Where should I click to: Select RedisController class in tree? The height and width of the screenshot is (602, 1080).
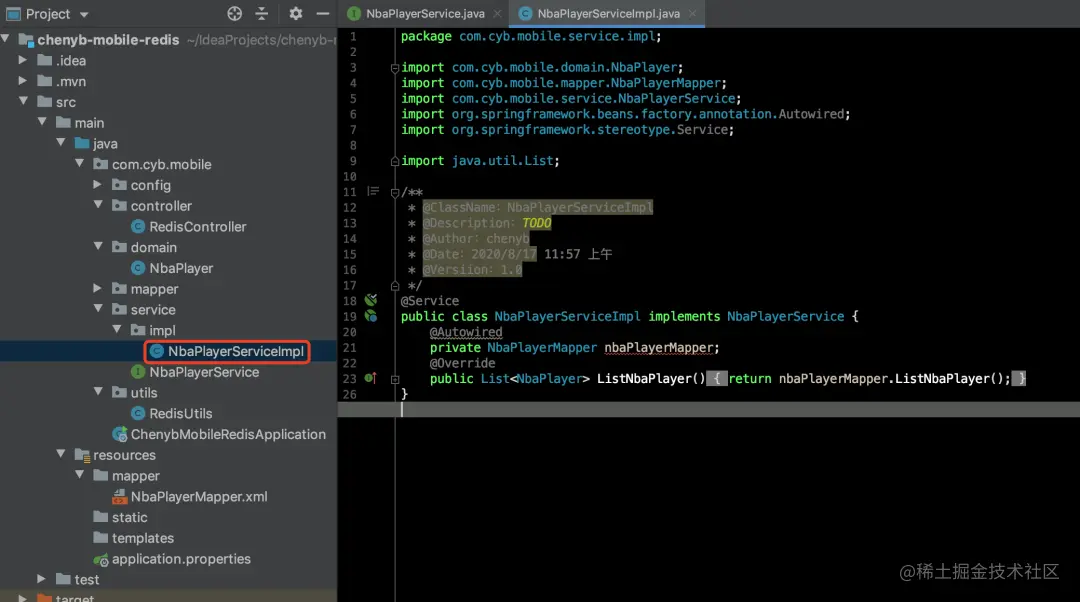tap(198, 227)
